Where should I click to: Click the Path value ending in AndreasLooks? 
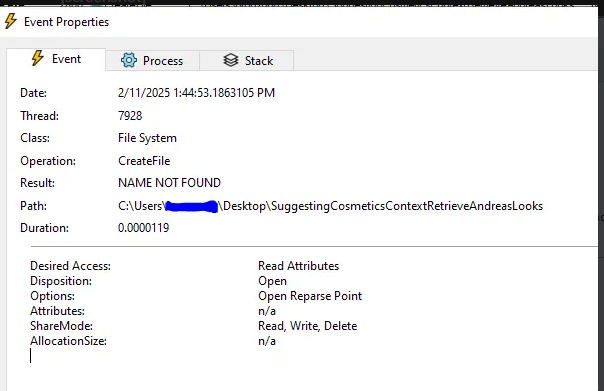click(331, 206)
